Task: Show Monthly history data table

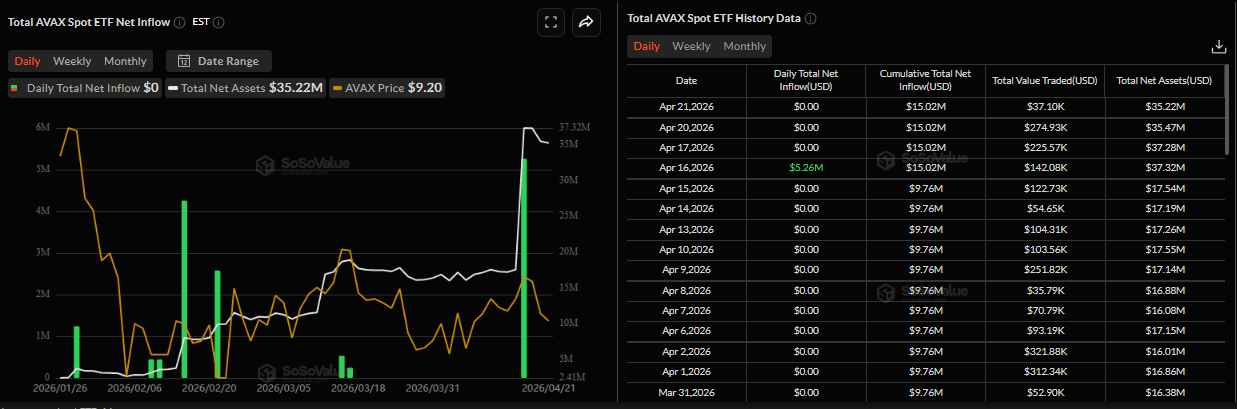Action: pyautogui.click(x=744, y=46)
